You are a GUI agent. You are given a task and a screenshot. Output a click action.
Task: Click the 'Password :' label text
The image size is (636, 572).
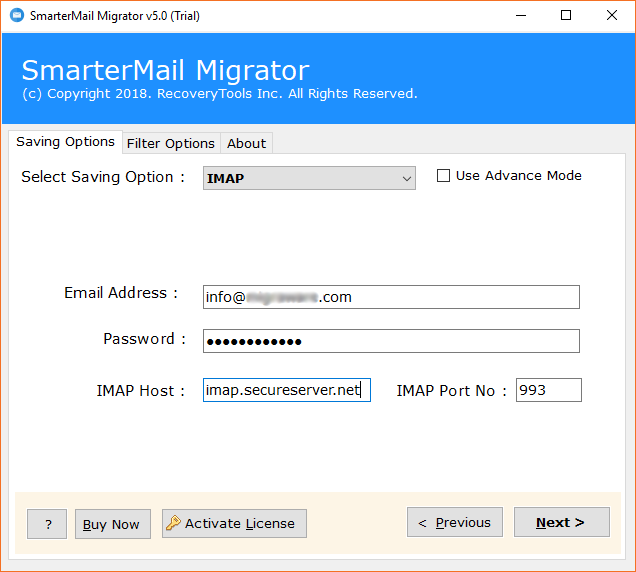tap(144, 339)
